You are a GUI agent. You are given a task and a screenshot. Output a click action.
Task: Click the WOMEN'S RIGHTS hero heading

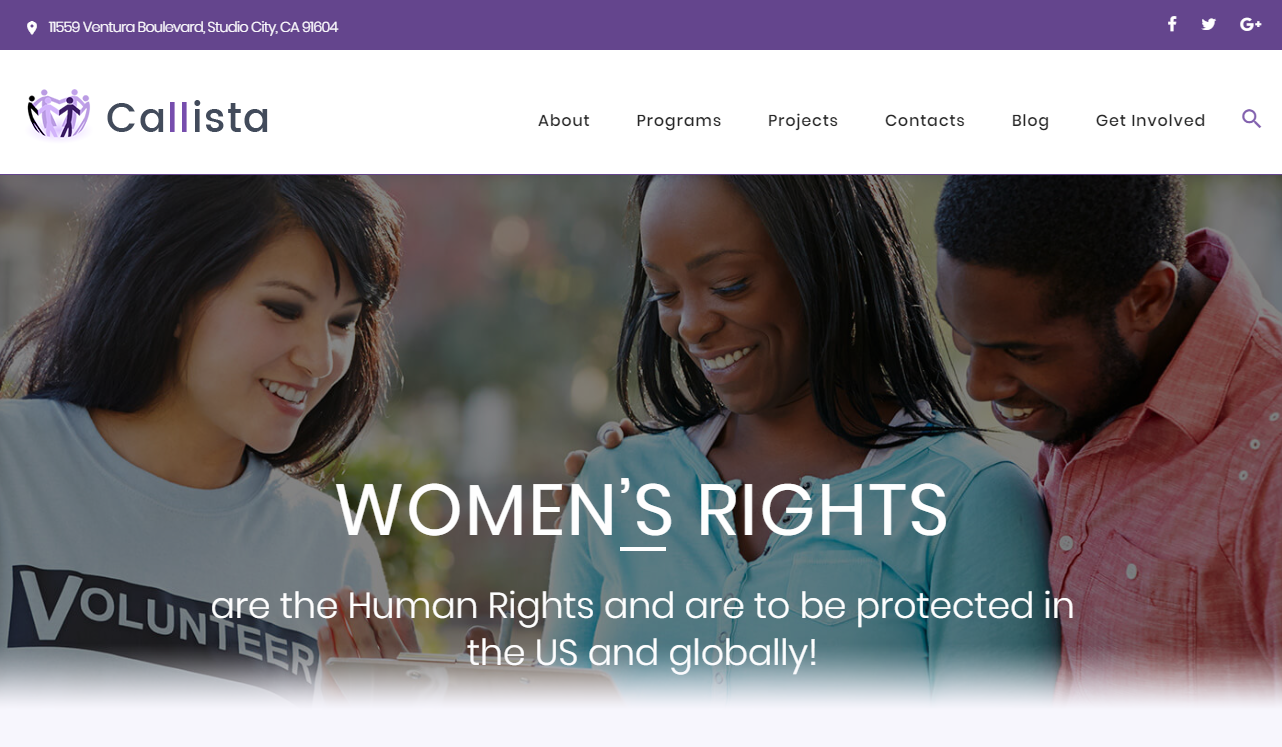pos(642,511)
